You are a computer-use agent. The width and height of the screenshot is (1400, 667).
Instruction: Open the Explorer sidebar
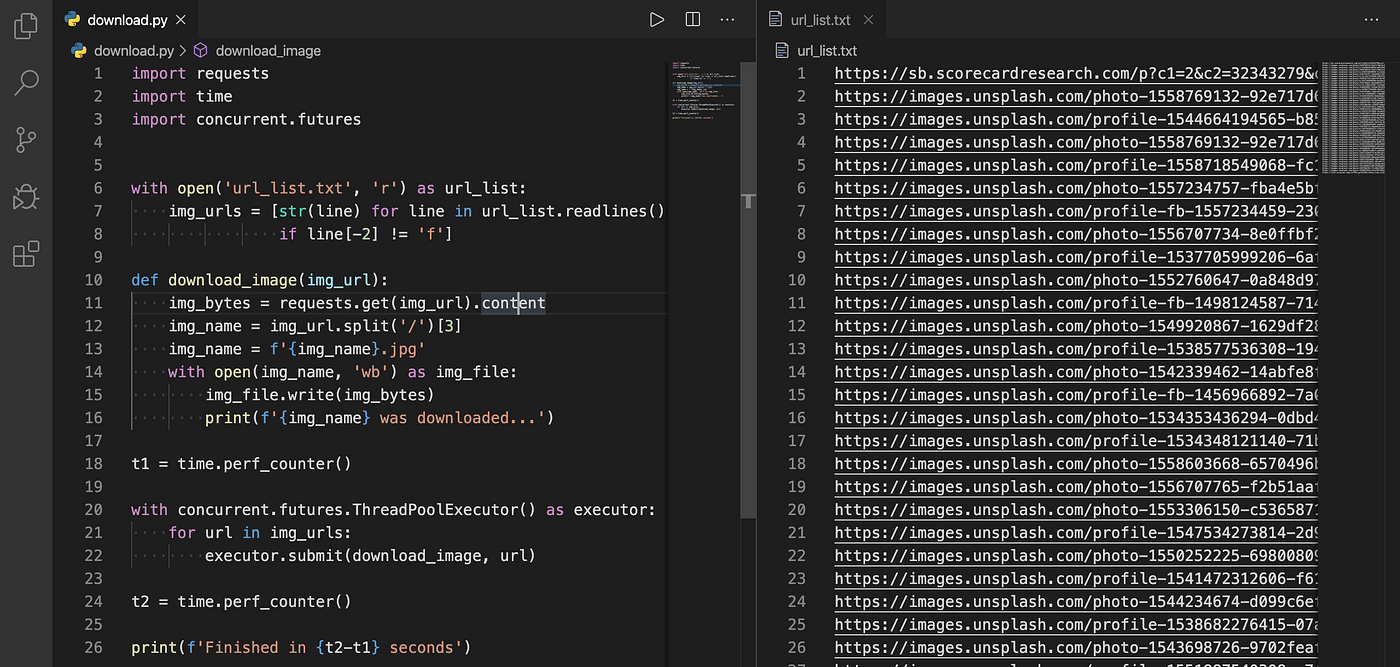point(25,25)
